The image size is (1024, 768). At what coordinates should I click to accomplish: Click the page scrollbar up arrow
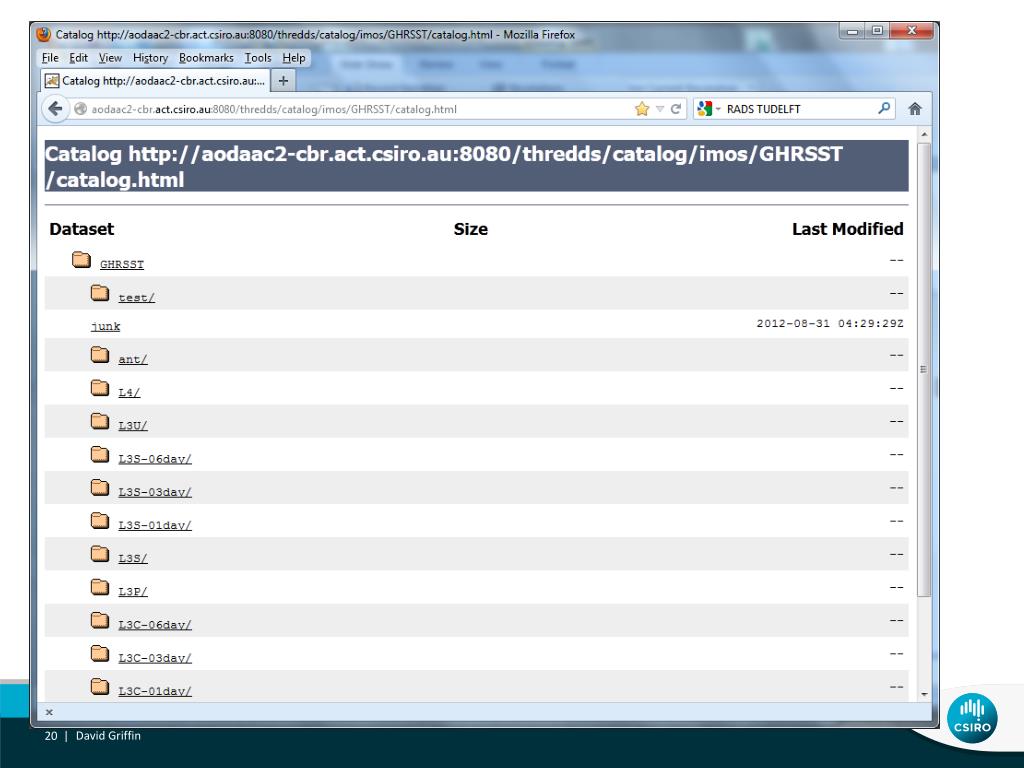point(923,135)
